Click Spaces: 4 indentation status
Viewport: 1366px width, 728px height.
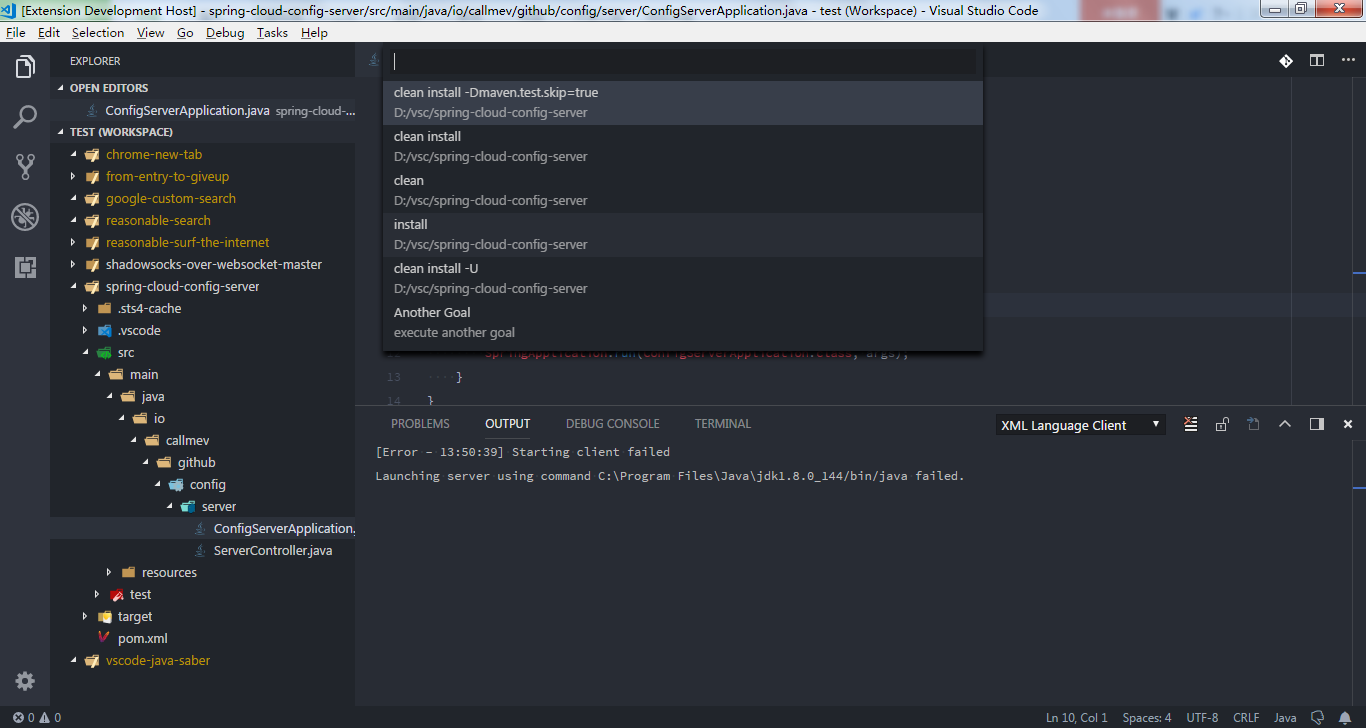(1147, 718)
